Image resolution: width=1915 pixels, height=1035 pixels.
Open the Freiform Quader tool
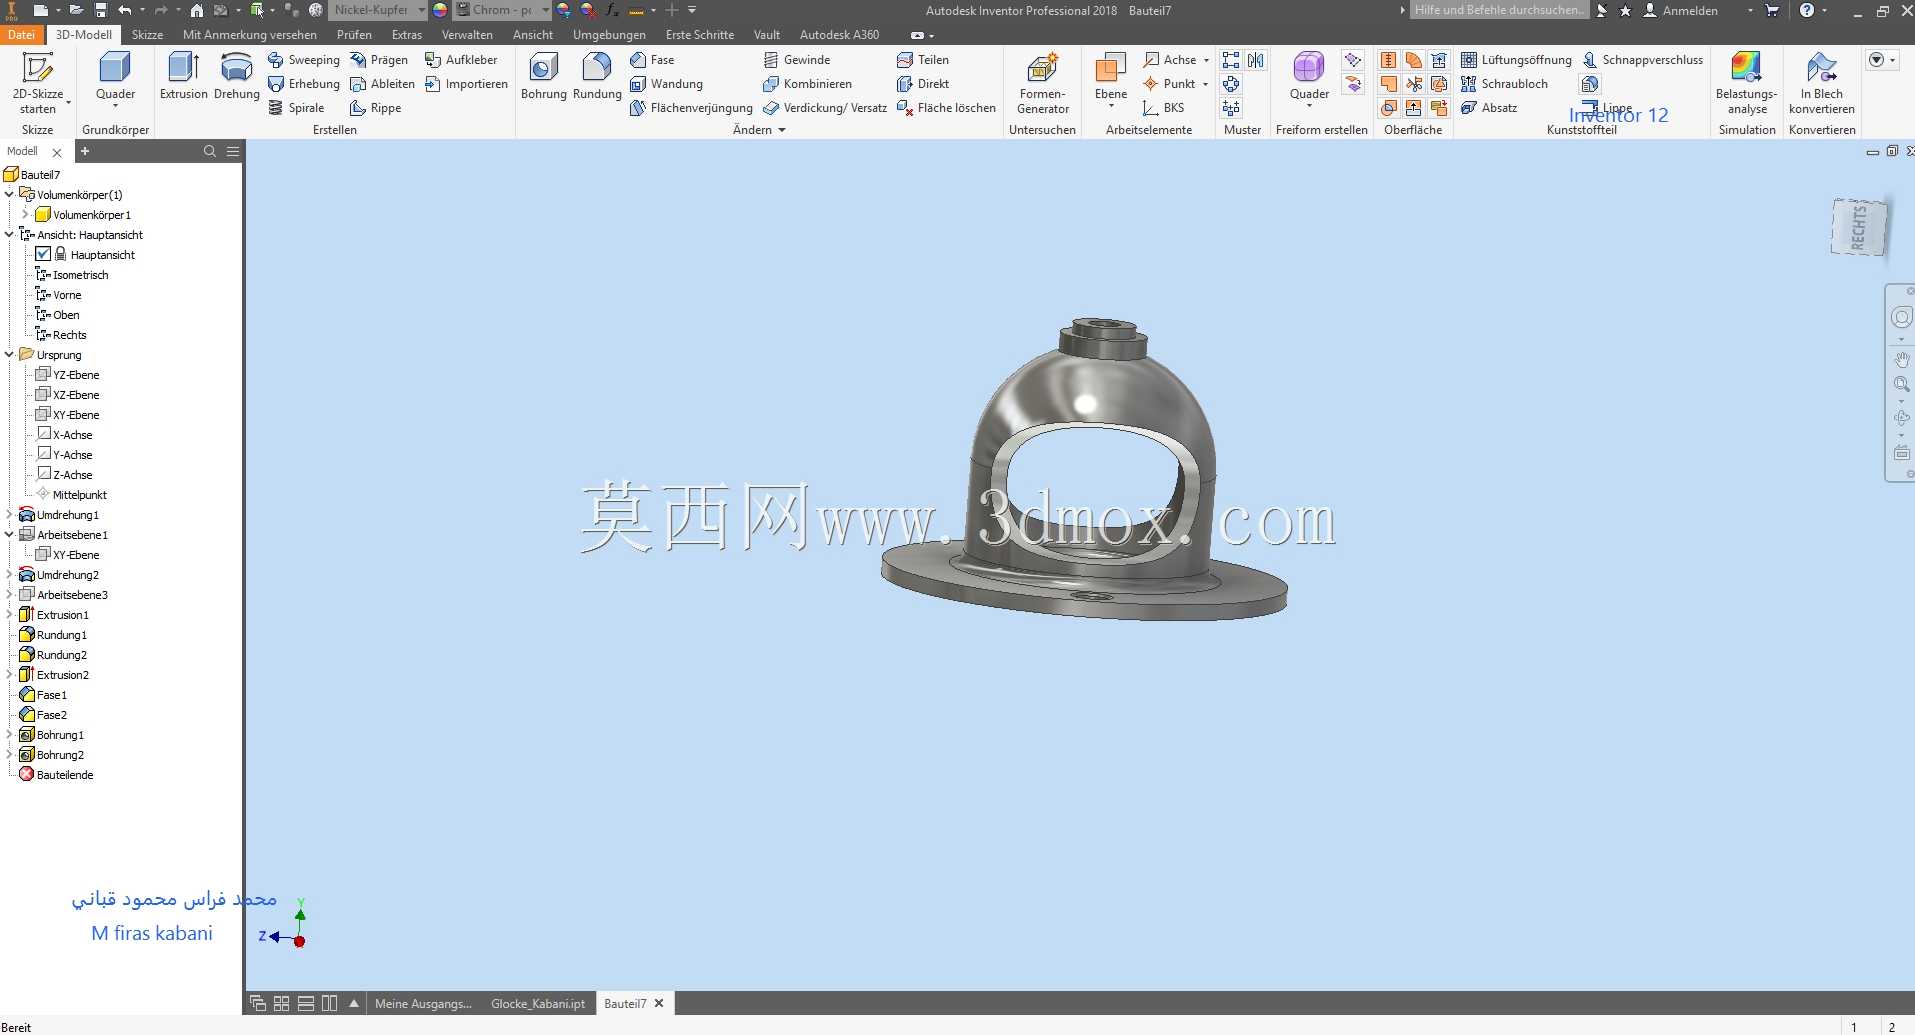(x=1309, y=77)
